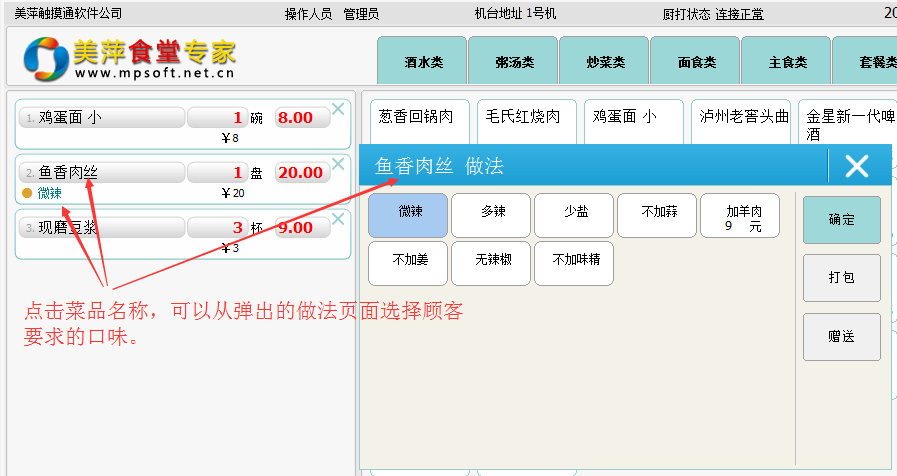Click 鱼香肉丝 dish name in order list
Viewport: 897px width, 476px height.
pyautogui.click(x=102, y=173)
